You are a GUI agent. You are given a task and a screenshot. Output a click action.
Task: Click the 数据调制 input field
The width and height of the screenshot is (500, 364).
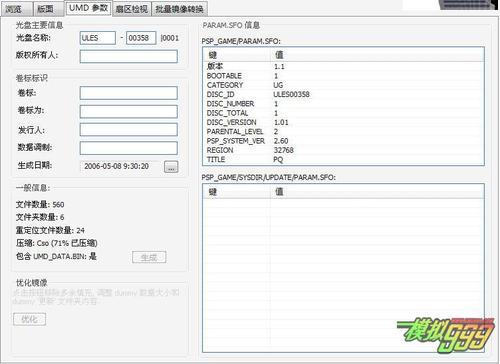(129, 148)
